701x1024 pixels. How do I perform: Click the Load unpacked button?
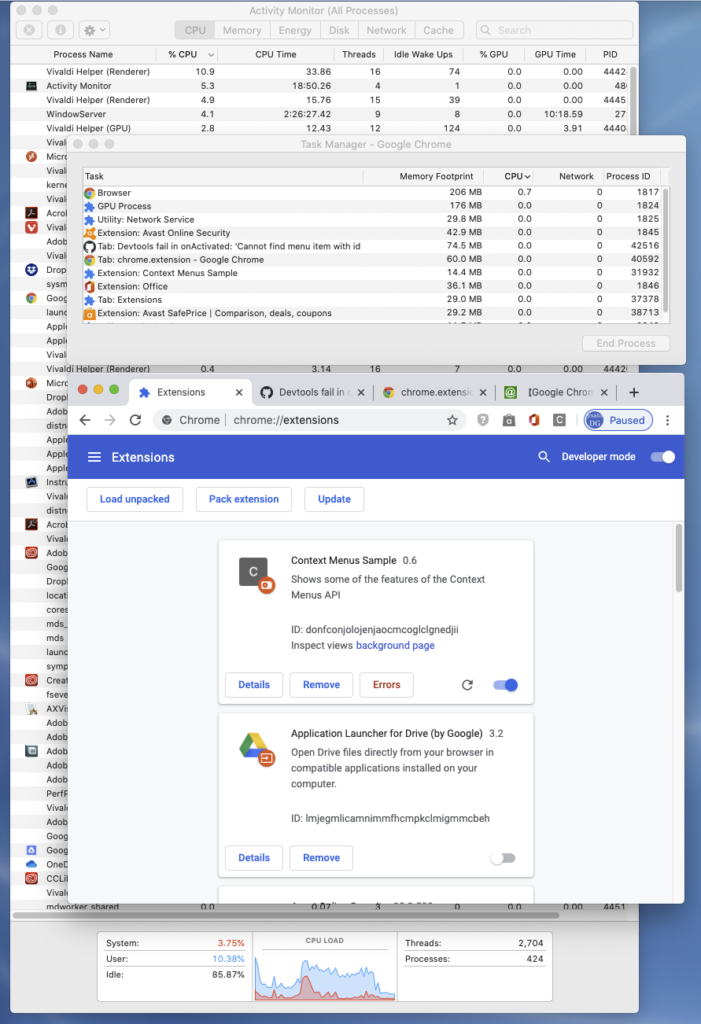[135, 499]
